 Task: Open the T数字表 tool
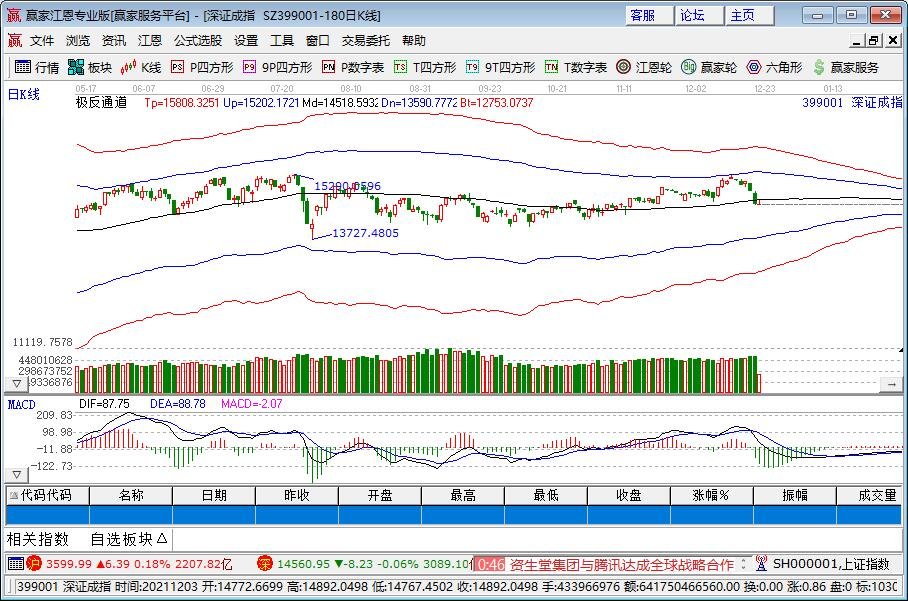pos(576,67)
